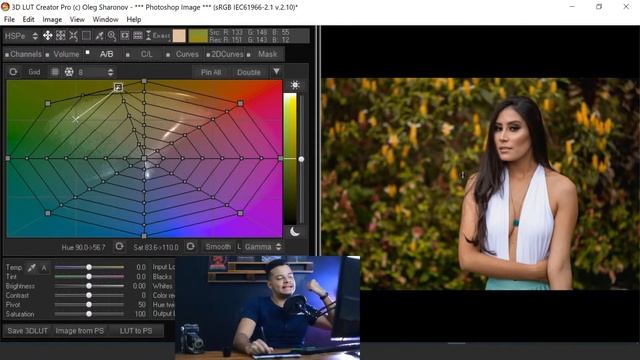
Task: Open the down-arrow menu next to Double
Action: 276,72
